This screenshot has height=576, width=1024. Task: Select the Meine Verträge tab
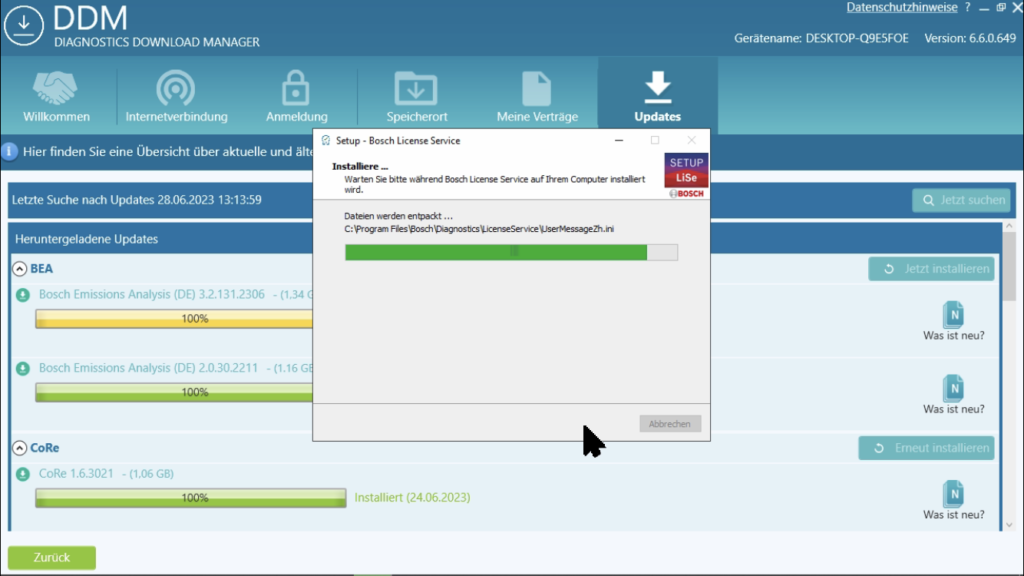coord(537,96)
